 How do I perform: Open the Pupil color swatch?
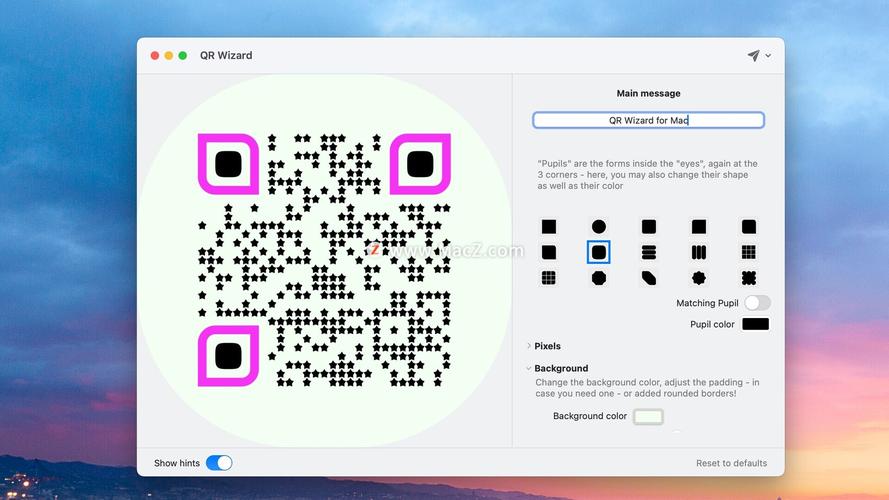point(755,324)
